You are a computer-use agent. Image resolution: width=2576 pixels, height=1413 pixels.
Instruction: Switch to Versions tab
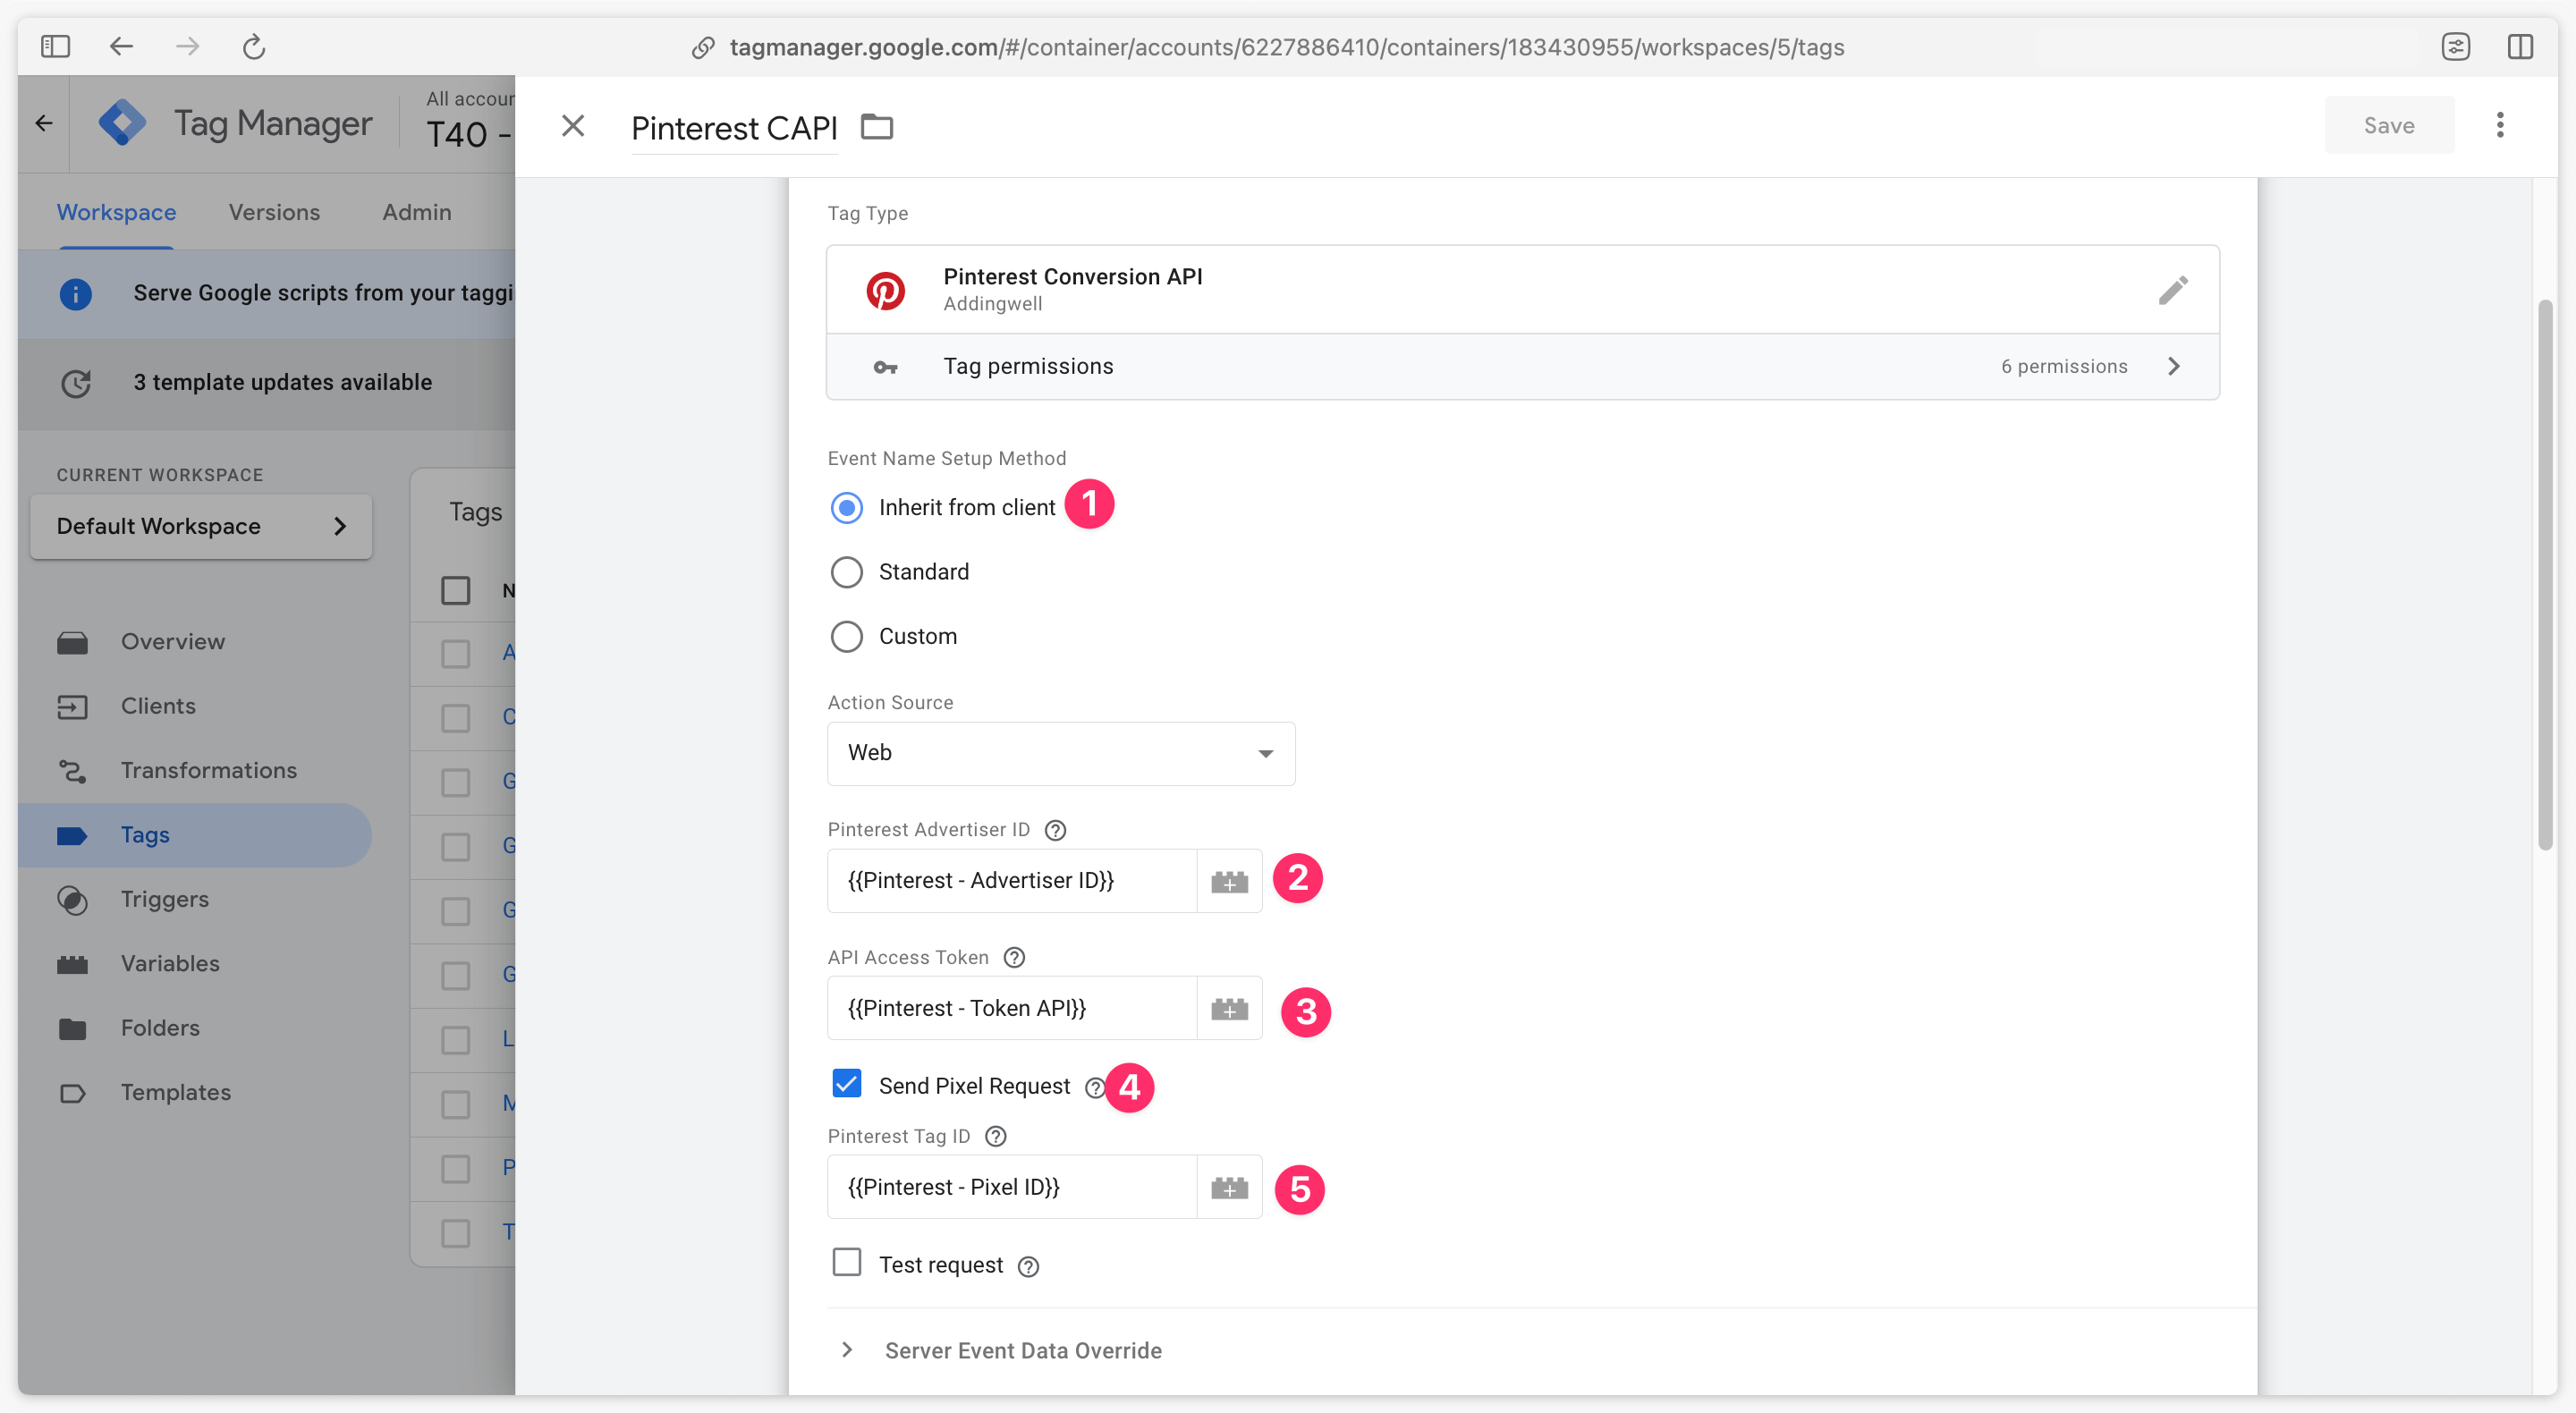click(x=274, y=213)
